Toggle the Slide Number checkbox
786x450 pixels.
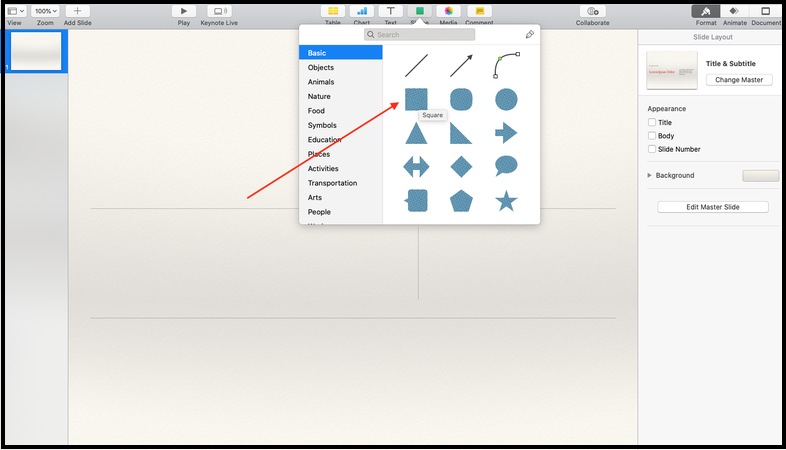652,149
